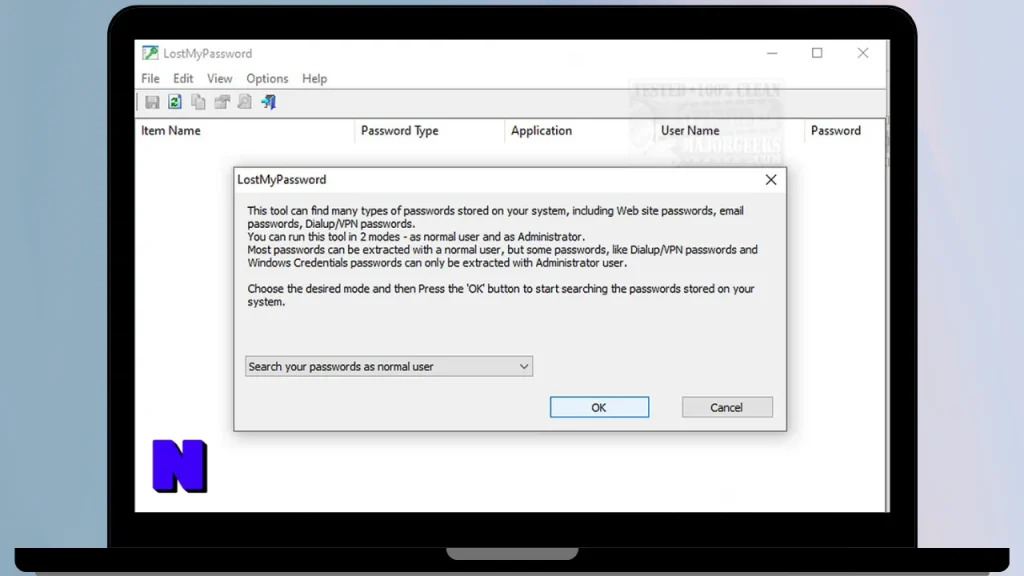Click the LostMyPassword app icon in title bar
The height and width of the screenshot is (576, 1024).
(150, 53)
